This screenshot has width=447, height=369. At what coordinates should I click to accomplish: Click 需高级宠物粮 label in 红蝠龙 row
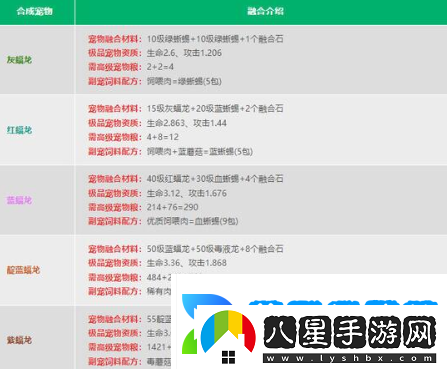pyautogui.click(x=115, y=137)
